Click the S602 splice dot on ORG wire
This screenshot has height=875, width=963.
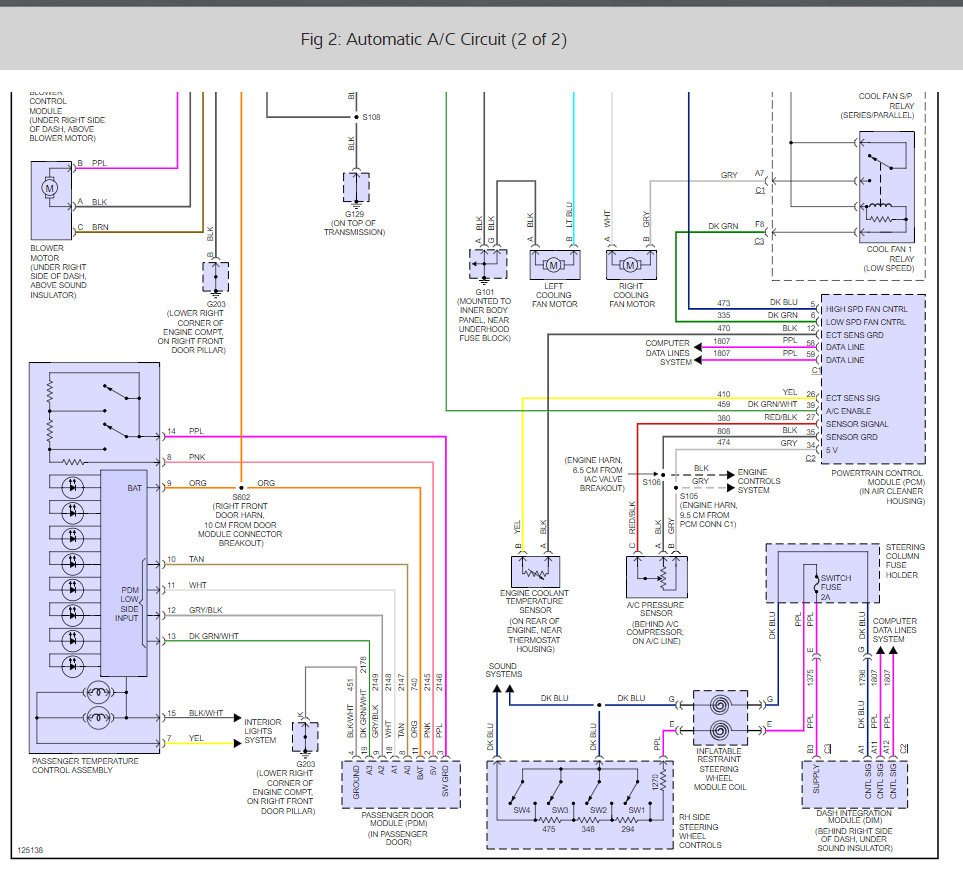tap(241, 488)
